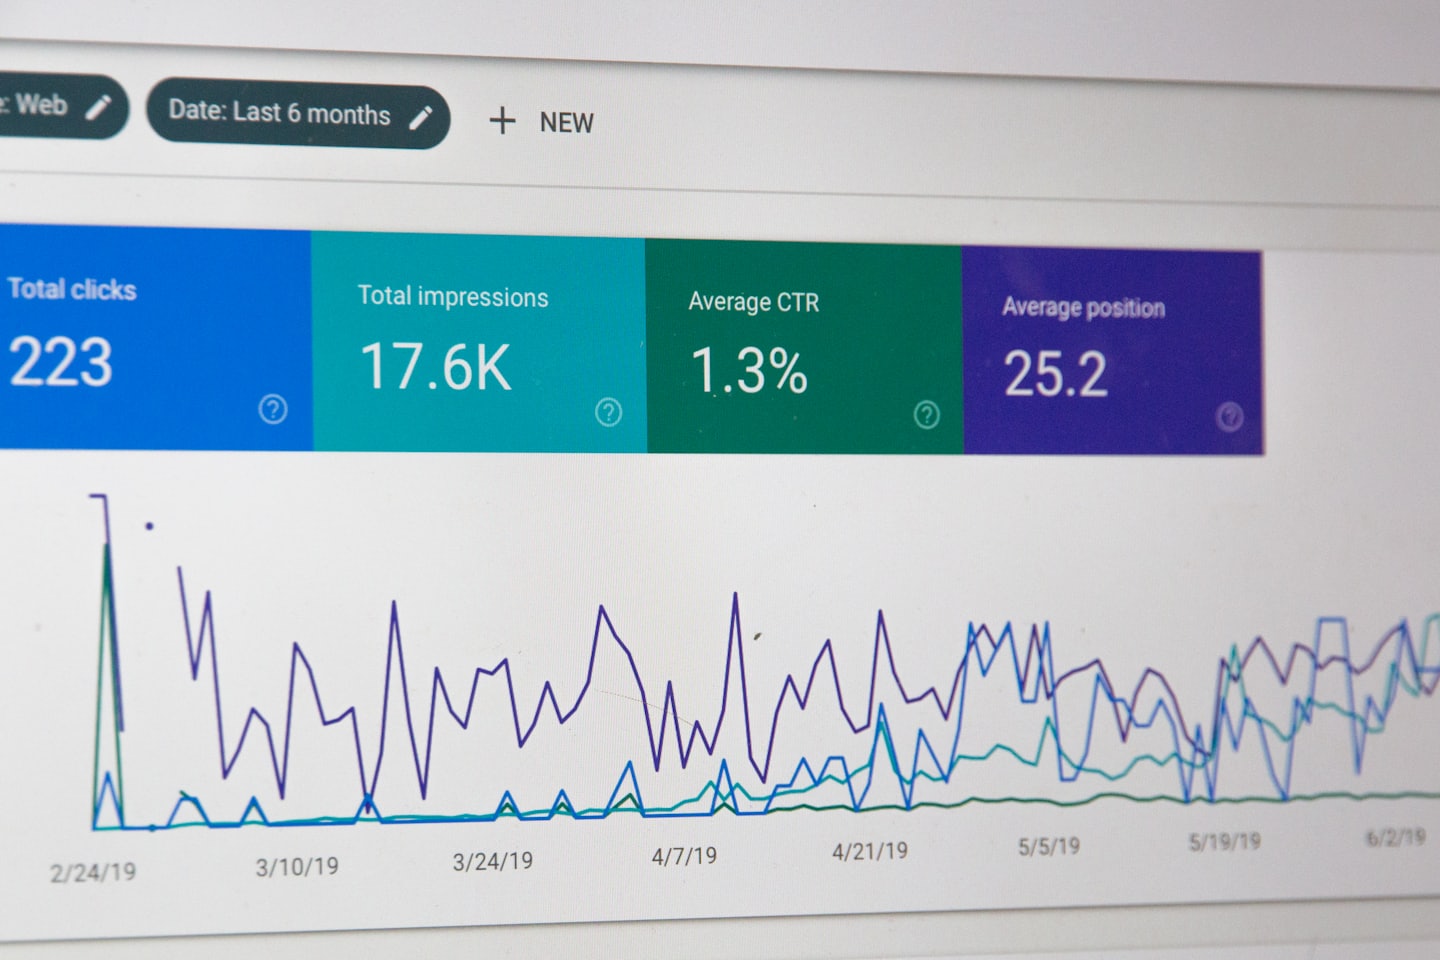This screenshot has width=1440, height=960.
Task: Open the help icon on Total clicks
Action: (x=273, y=409)
